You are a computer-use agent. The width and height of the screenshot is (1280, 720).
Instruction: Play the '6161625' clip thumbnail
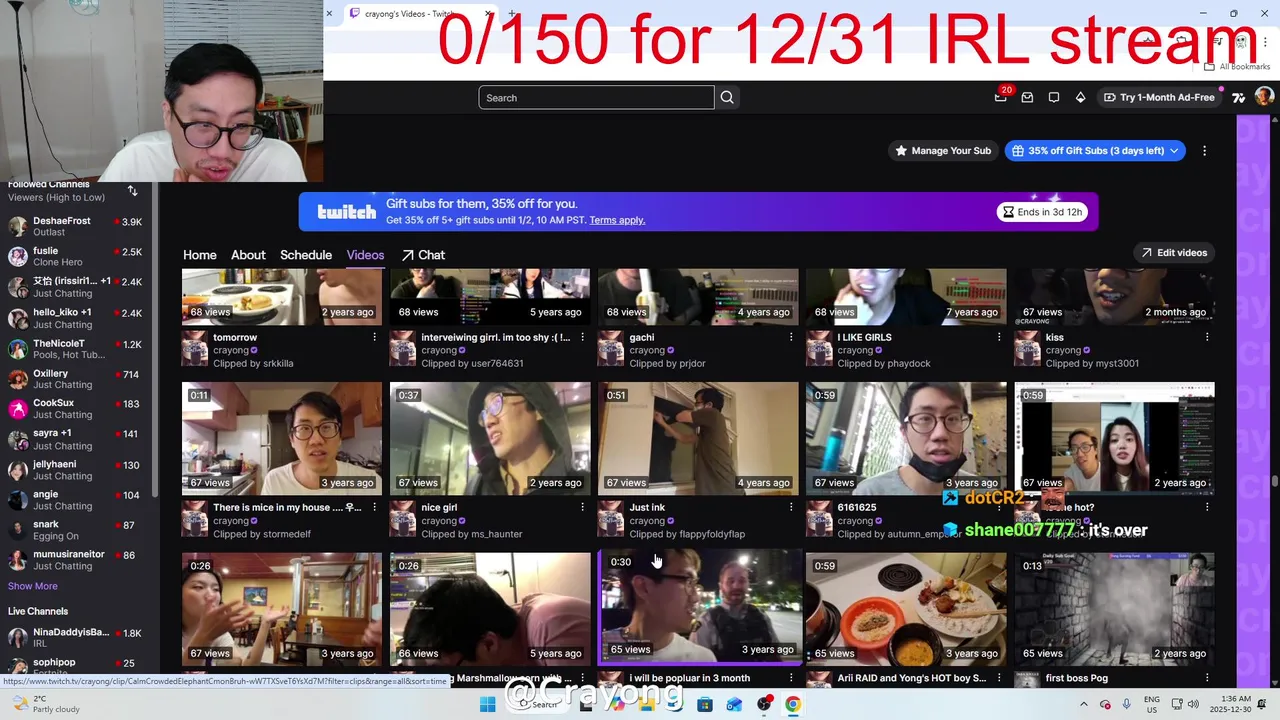[906, 438]
